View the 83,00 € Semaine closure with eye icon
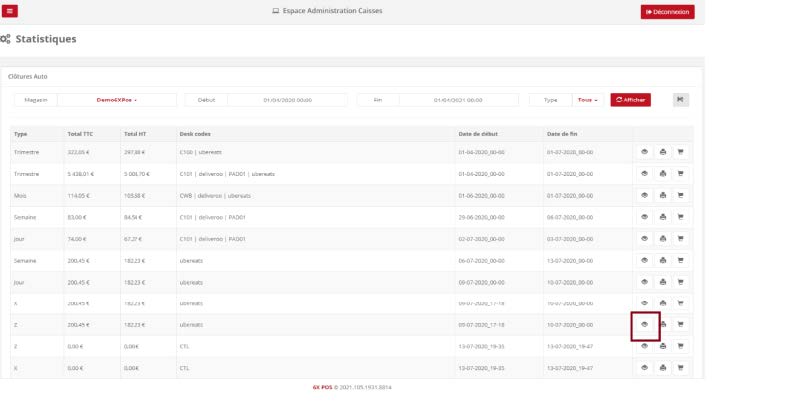 [x=645, y=217]
